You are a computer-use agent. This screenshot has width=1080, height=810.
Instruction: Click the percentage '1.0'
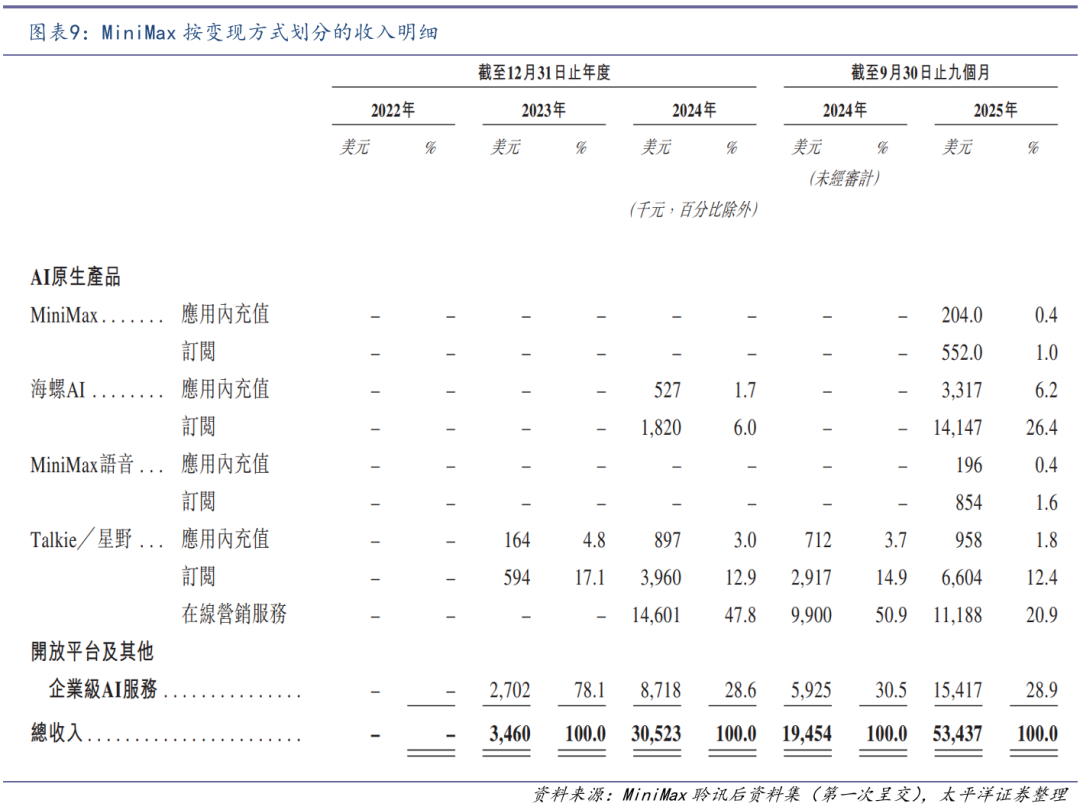point(1046,353)
